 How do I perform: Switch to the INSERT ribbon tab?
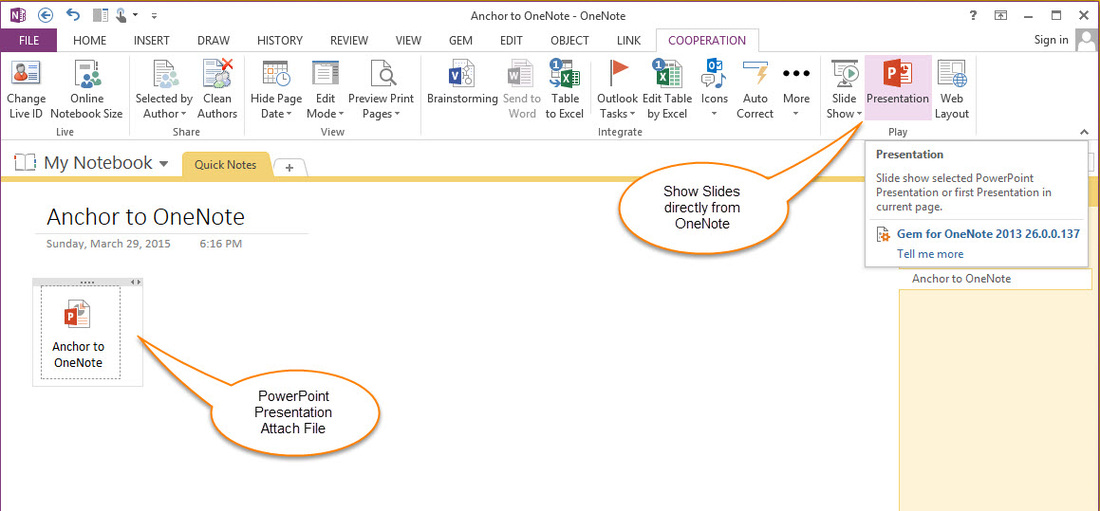pyautogui.click(x=152, y=41)
